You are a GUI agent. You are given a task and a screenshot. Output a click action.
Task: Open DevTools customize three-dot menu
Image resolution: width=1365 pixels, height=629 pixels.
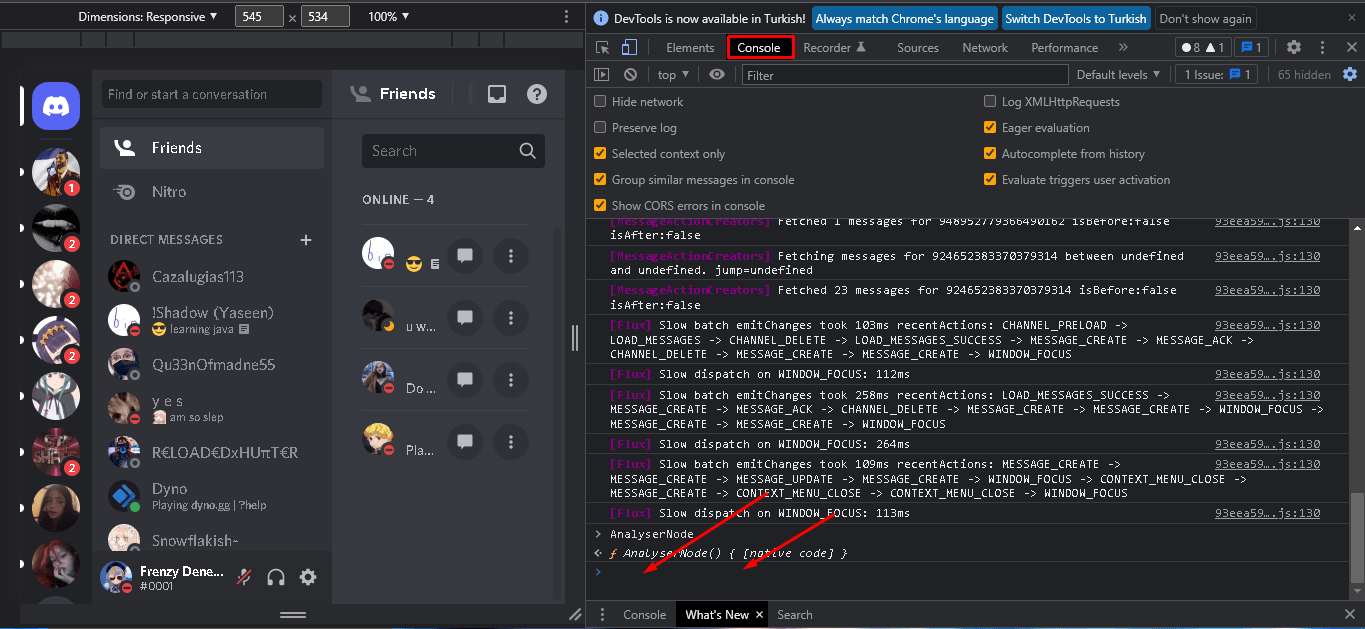1324,47
